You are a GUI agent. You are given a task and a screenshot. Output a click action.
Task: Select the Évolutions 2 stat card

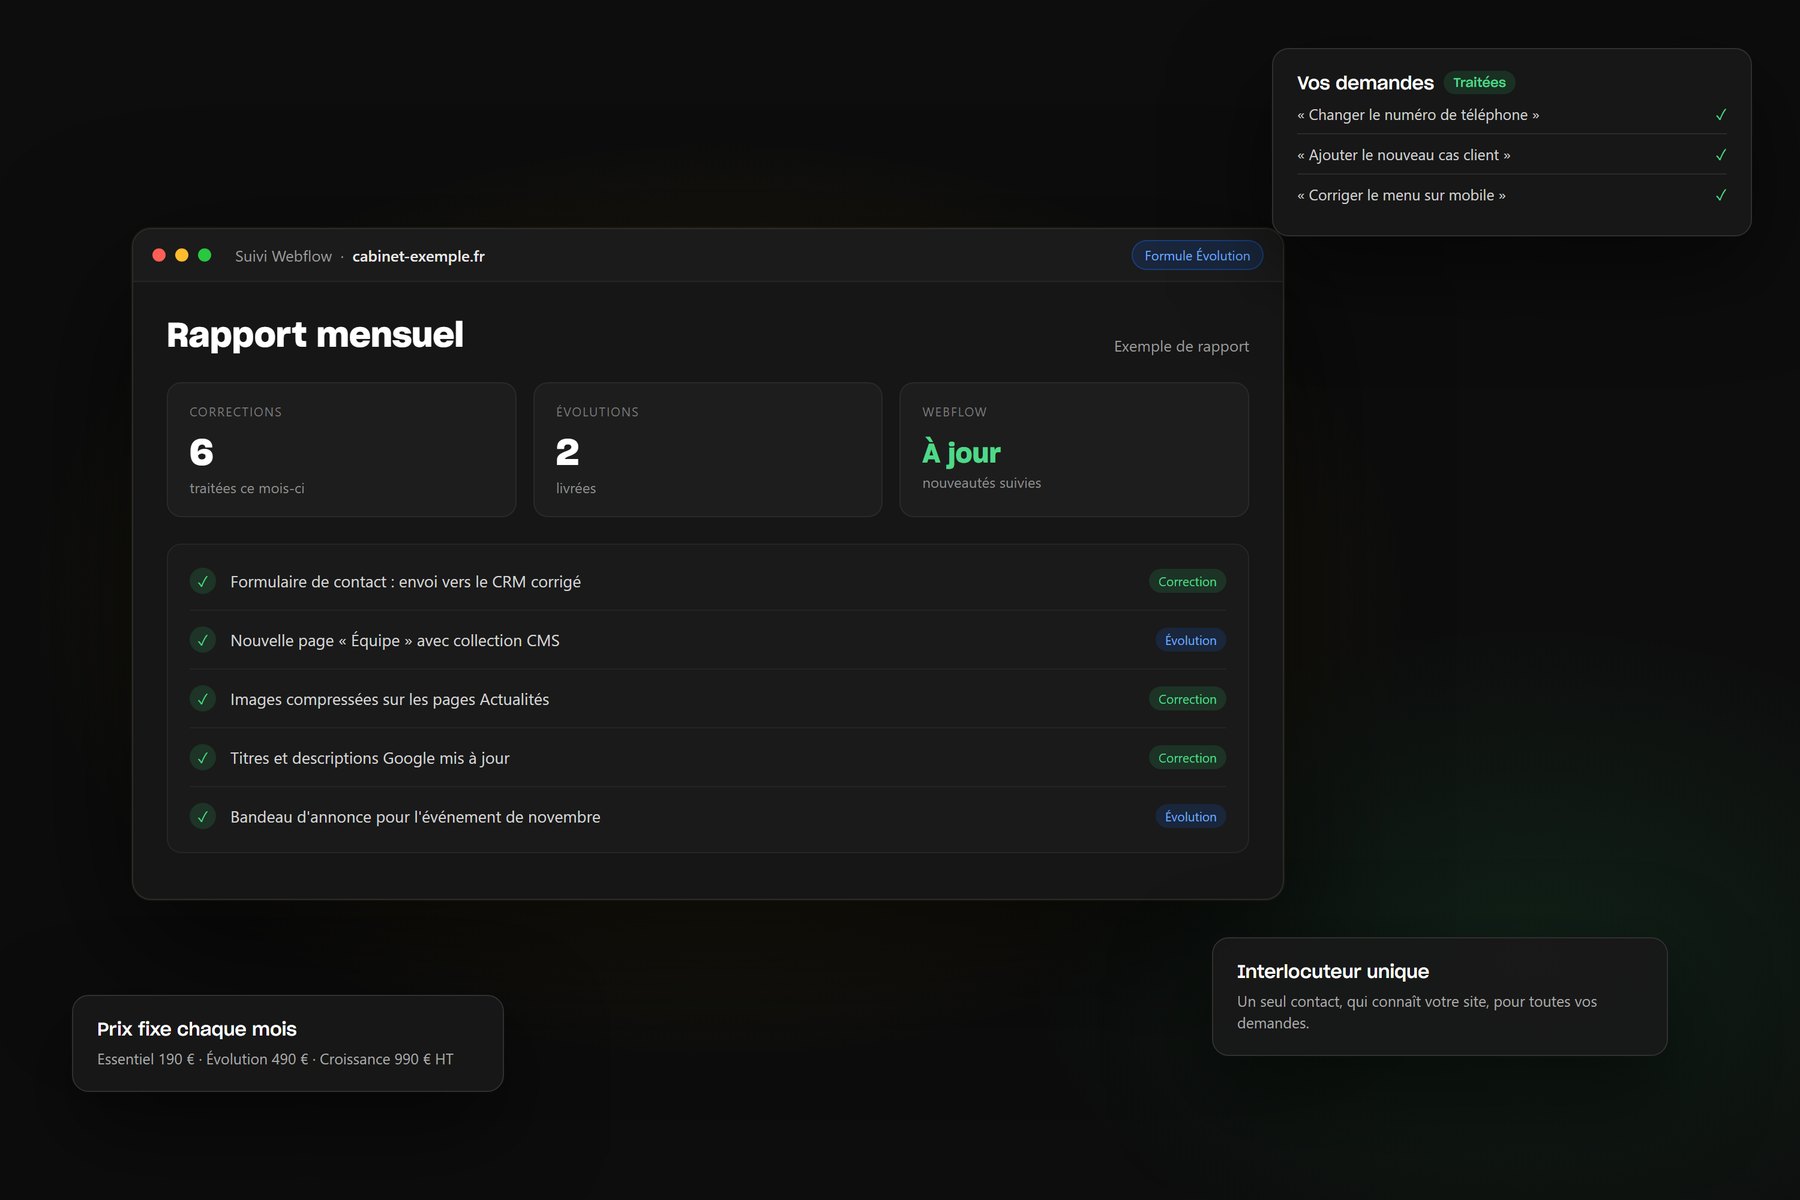(708, 450)
